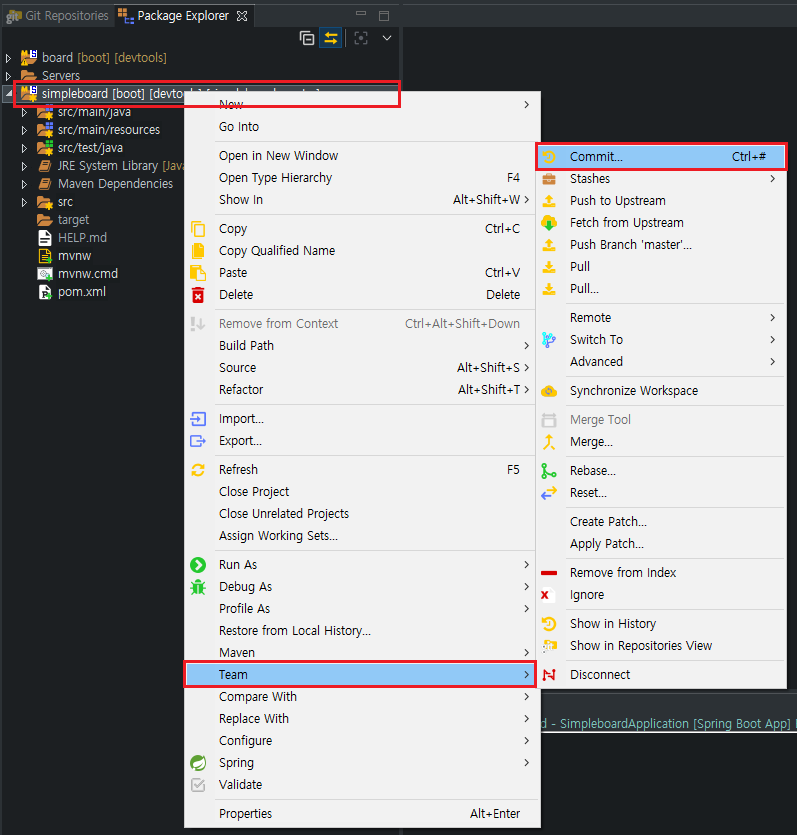The height and width of the screenshot is (835, 797).
Task: Expand the board project node
Action: click(8, 58)
